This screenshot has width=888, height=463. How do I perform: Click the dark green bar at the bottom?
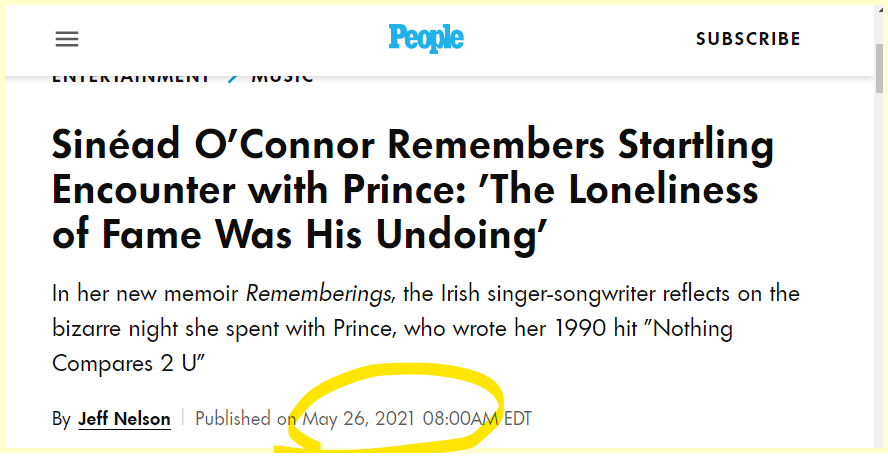(x=444, y=457)
